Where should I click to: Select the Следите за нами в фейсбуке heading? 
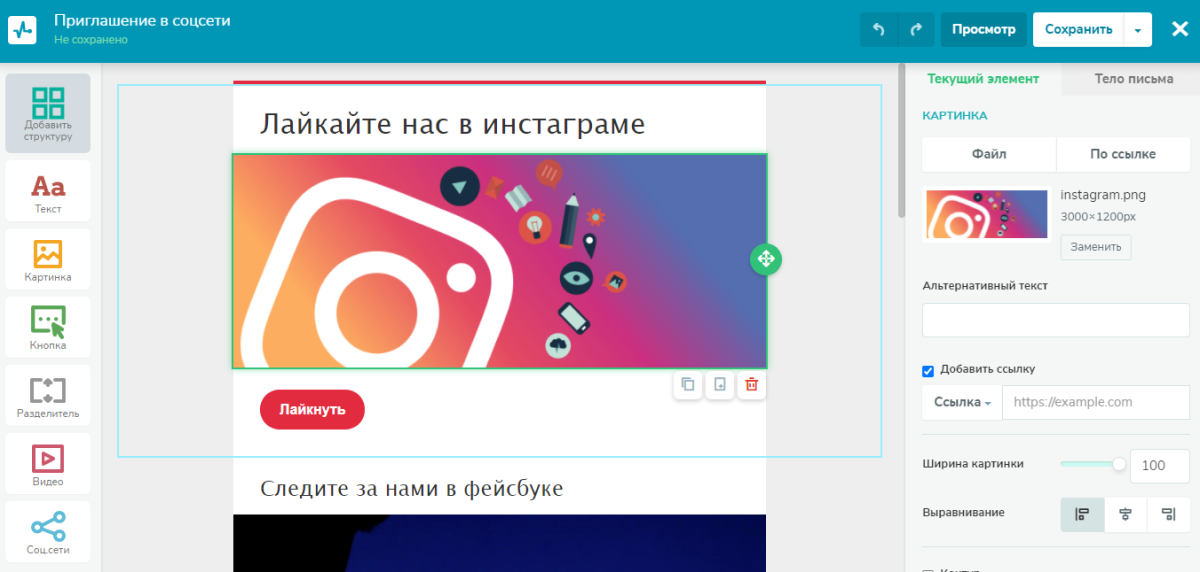click(412, 488)
